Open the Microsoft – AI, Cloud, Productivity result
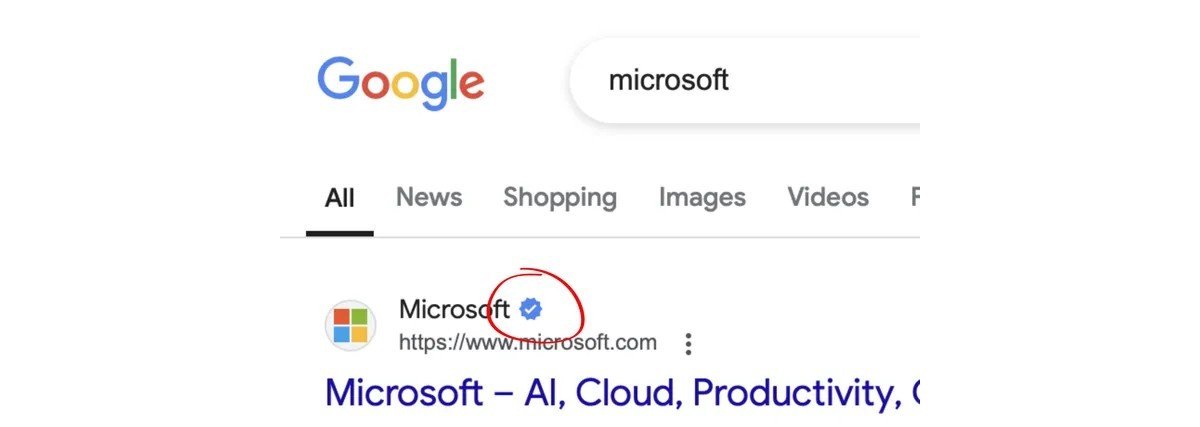 (x=622, y=392)
